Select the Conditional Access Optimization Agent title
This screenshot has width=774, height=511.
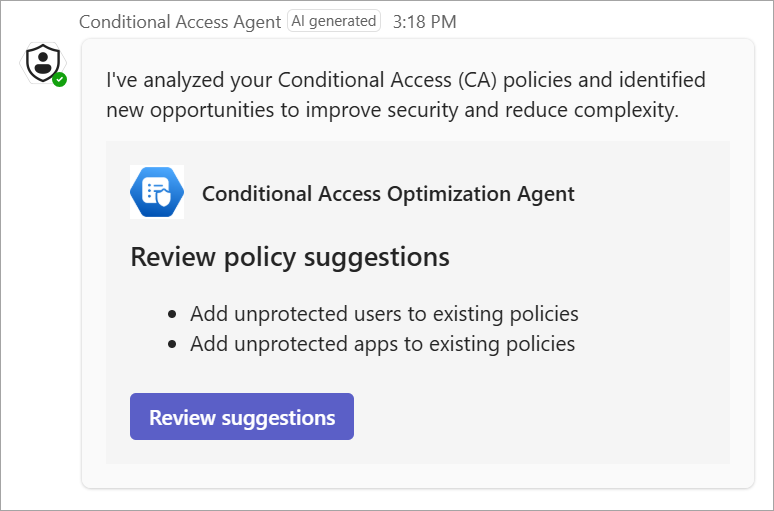(388, 194)
